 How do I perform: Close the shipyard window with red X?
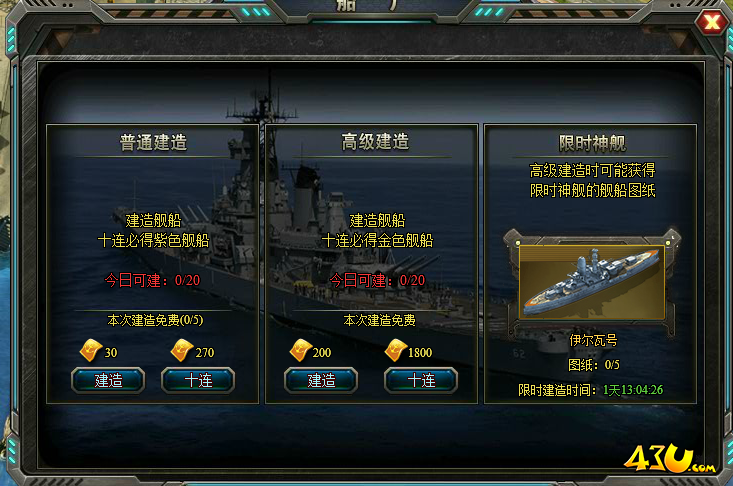coord(711,22)
